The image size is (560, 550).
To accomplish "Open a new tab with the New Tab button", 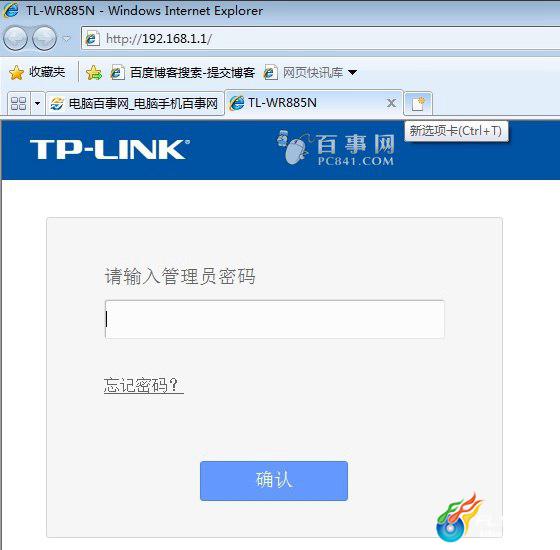I will click(418, 104).
